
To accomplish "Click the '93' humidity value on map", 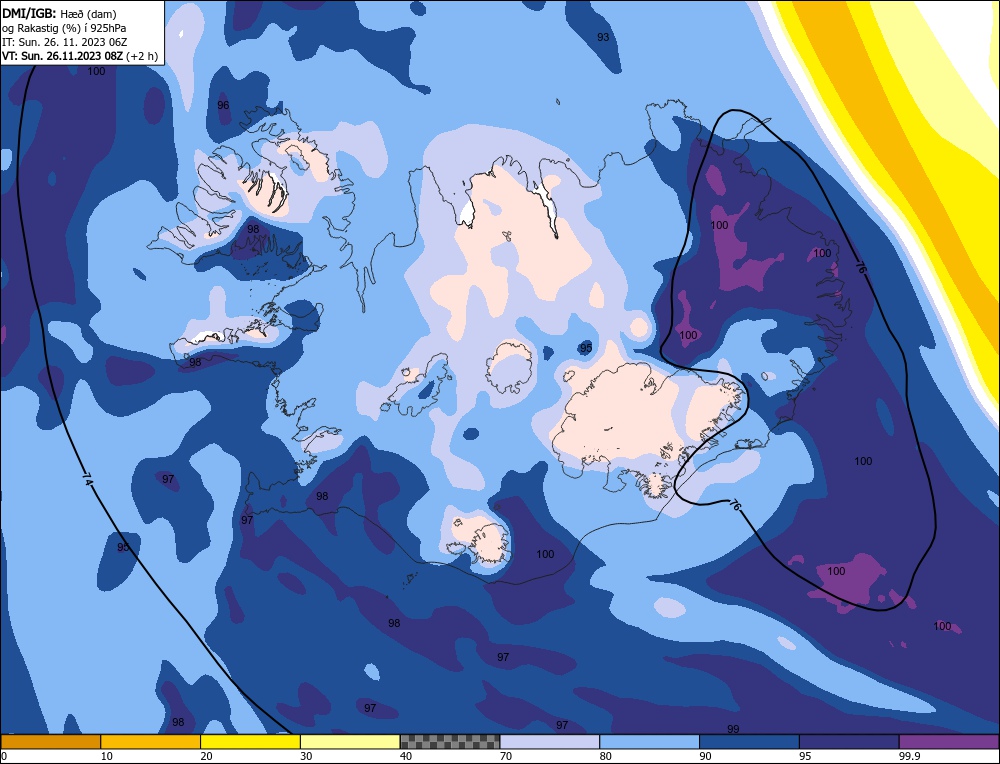I will coord(603,37).
